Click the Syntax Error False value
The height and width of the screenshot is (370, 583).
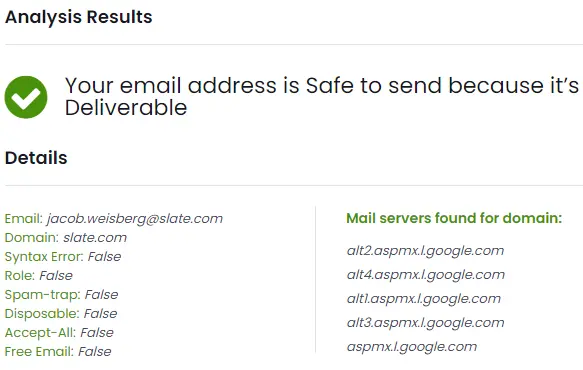click(x=104, y=257)
